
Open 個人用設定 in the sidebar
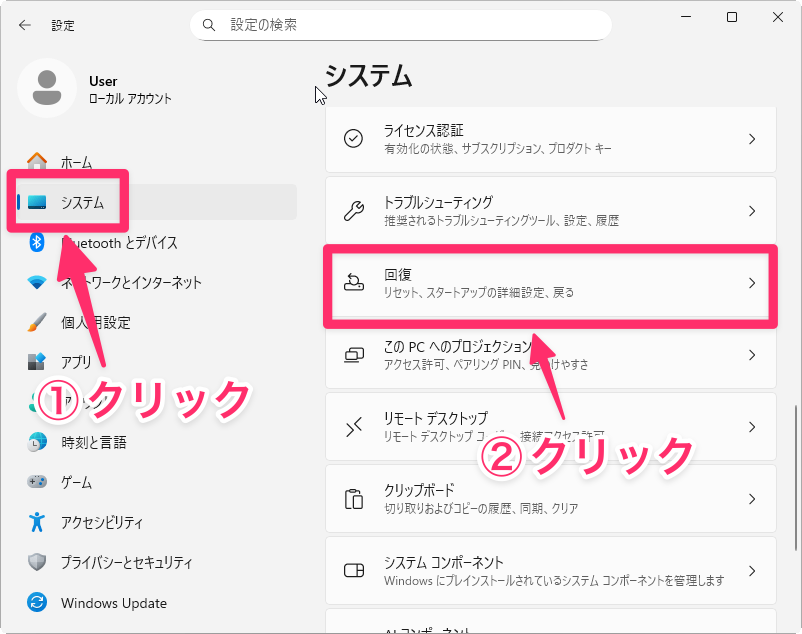(95, 323)
